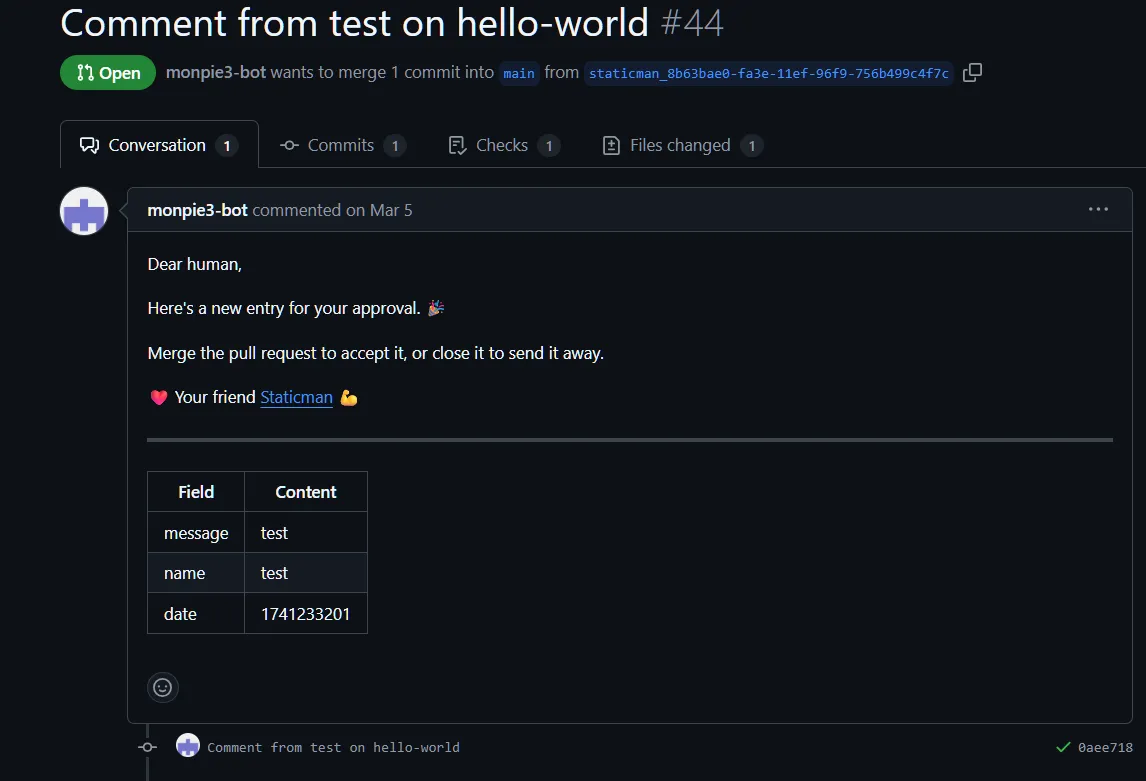Click the Conversation speech bubble icon
1146x781 pixels.
[x=89, y=144]
